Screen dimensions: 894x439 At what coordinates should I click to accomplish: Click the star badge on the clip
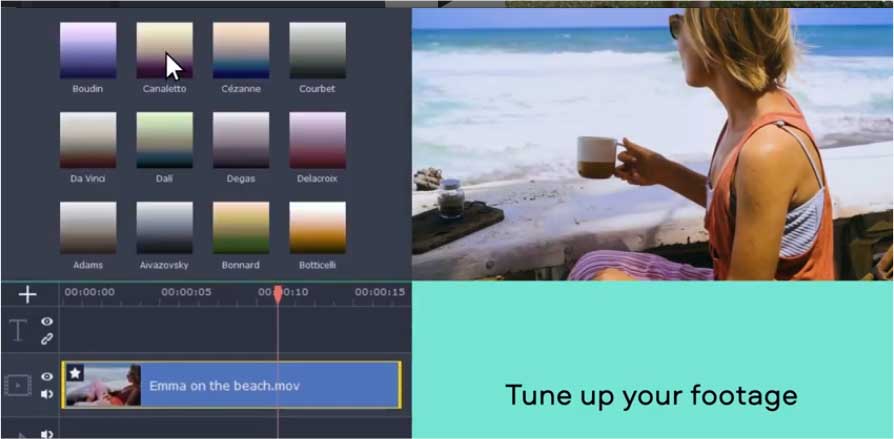pyautogui.click(x=75, y=373)
